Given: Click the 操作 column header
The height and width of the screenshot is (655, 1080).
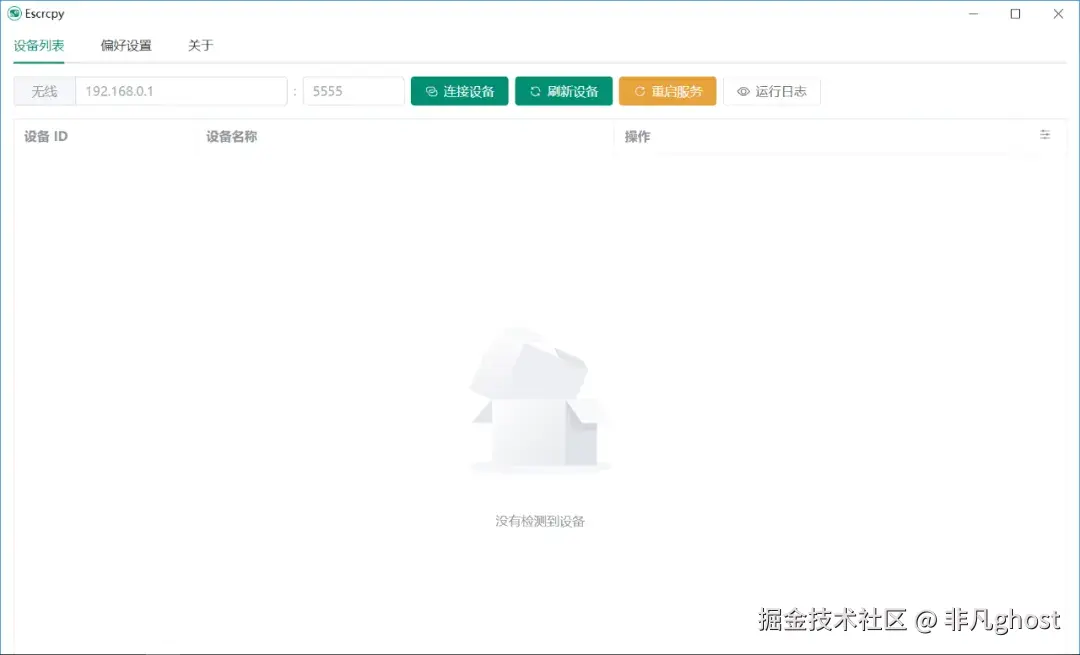Looking at the screenshot, I should coord(637,136).
